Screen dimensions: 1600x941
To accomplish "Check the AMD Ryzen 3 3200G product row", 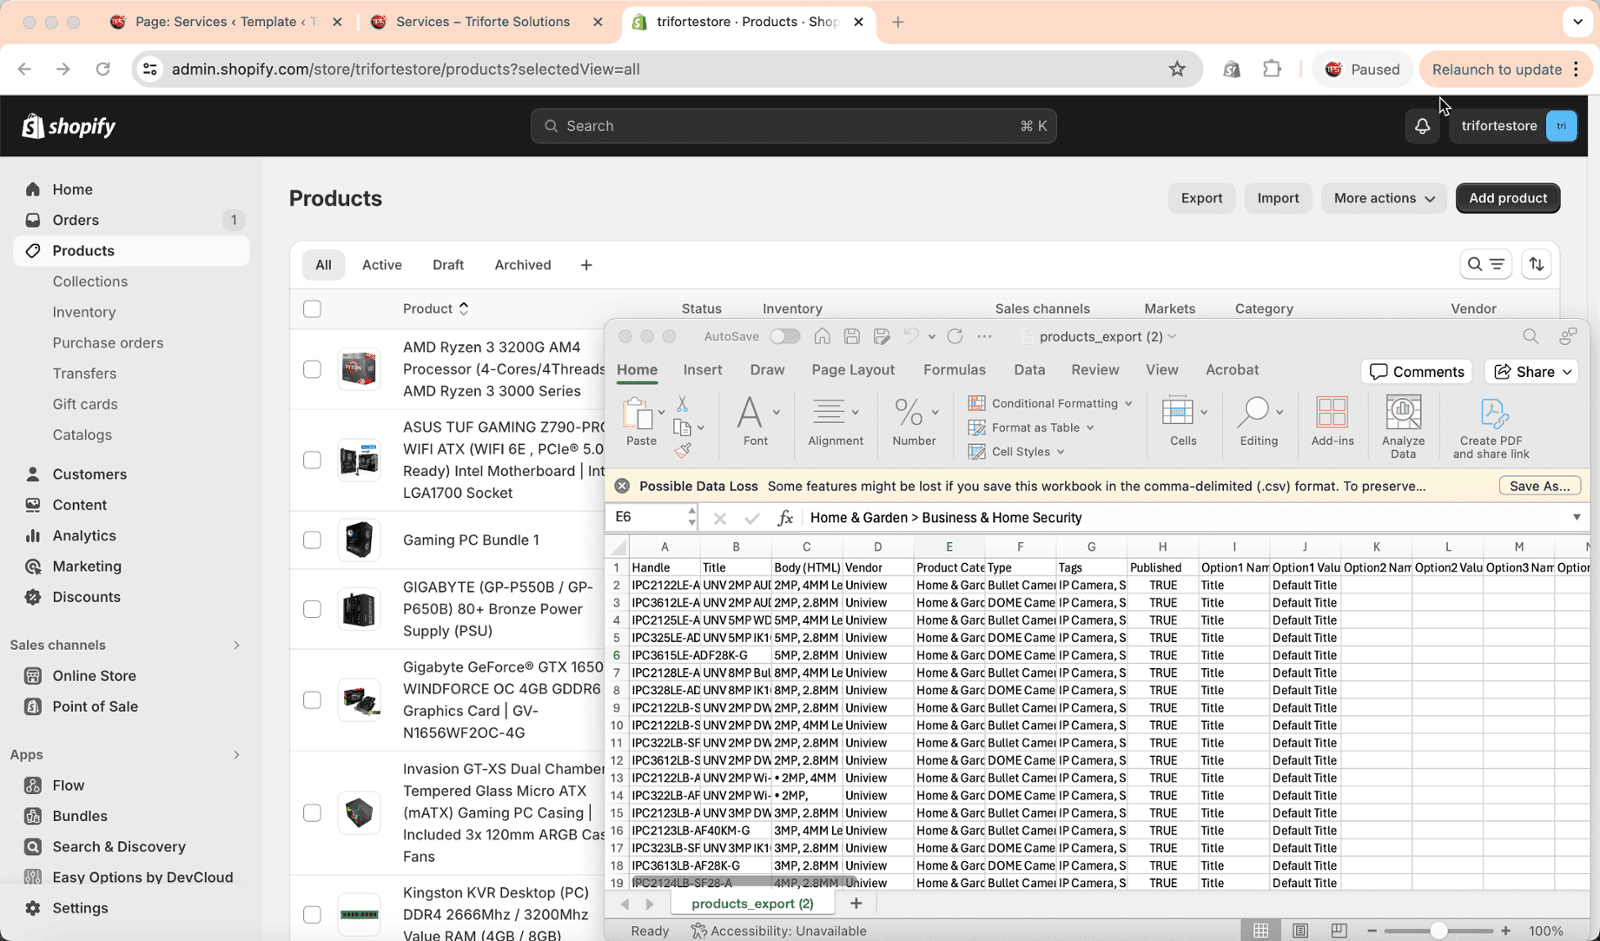I will (x=312, y=369).
